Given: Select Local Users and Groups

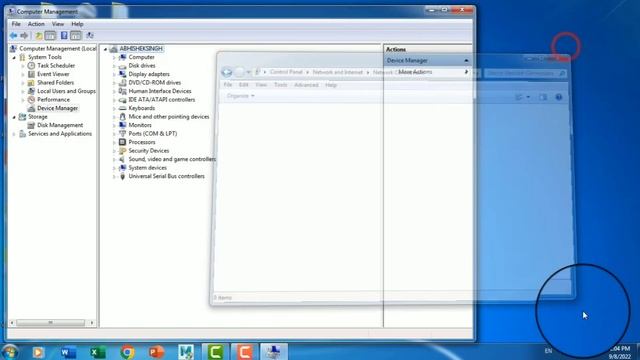Looking at the screenshot, I should click(x=66, y=91).
